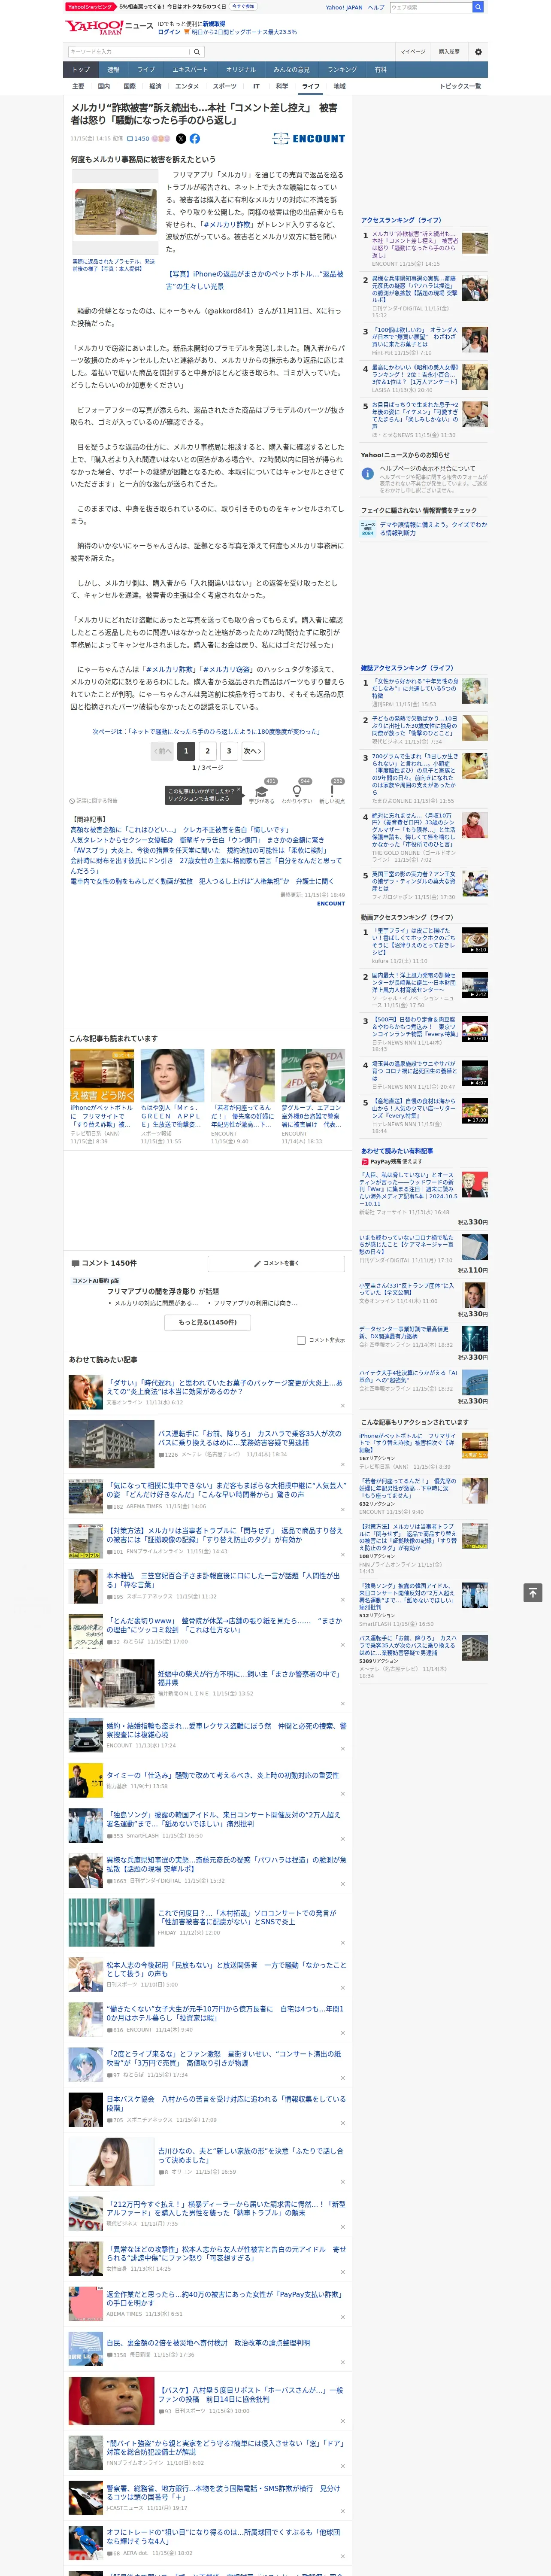Screen dimensions: 551x2576
Task: Toggle the コメント非表示 checkbox
Action: point(301,1340)
